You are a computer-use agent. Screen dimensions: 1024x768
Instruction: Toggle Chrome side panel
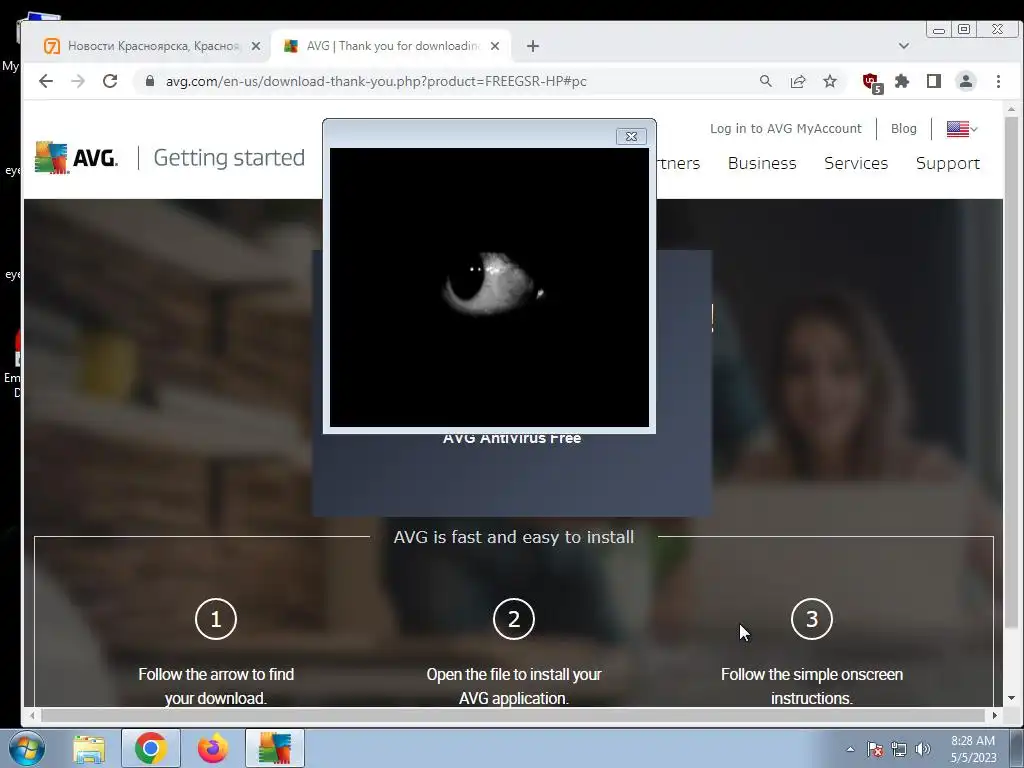click(934, 81)
